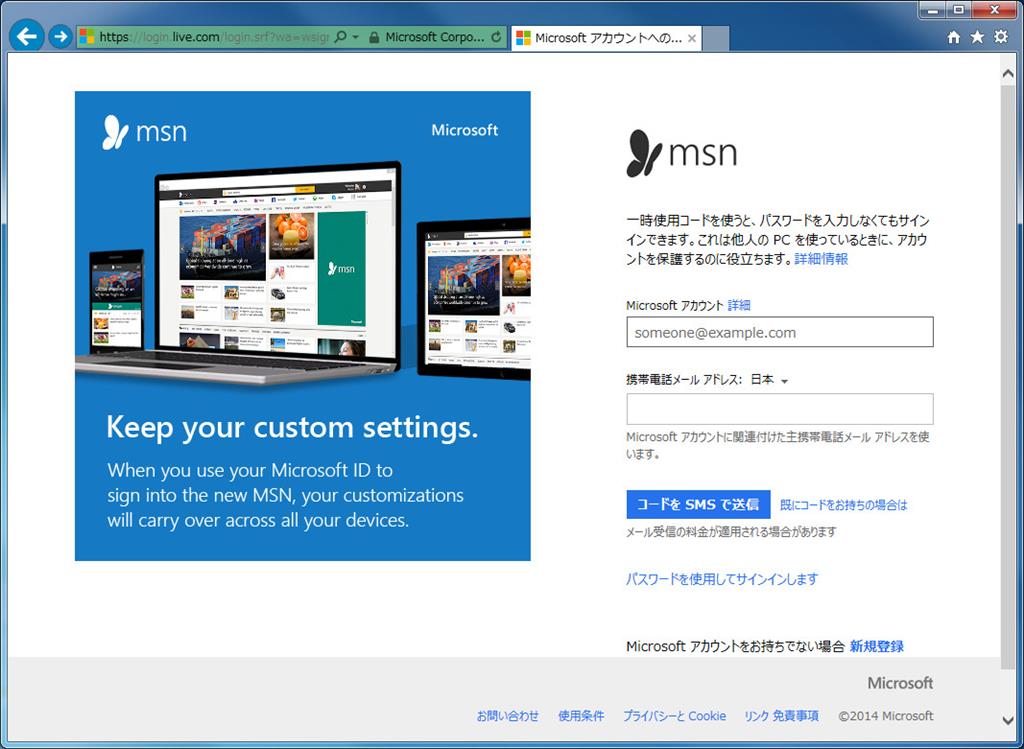
Task: Maximize the browser window
Action: coord(958,10)
